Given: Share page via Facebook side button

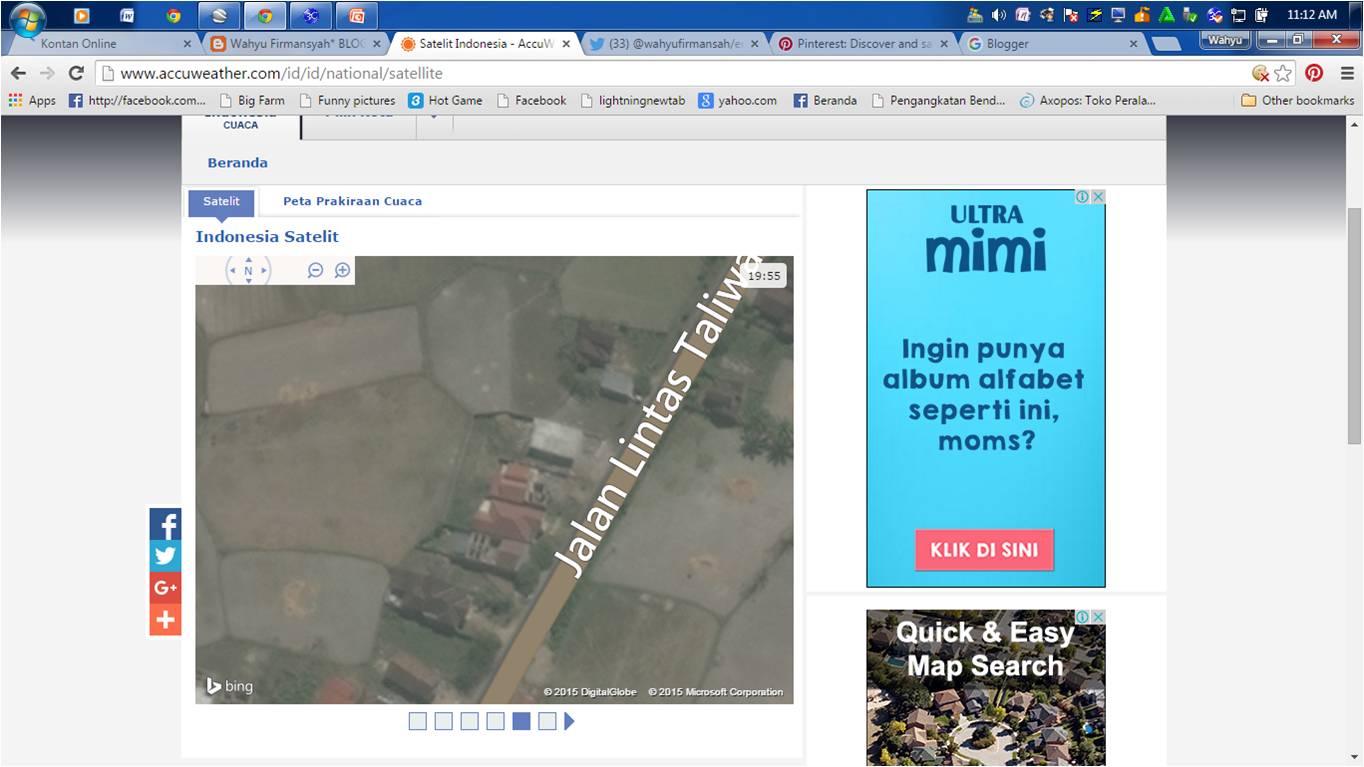Looking at the screenshot, I should [x=166, y=524].
